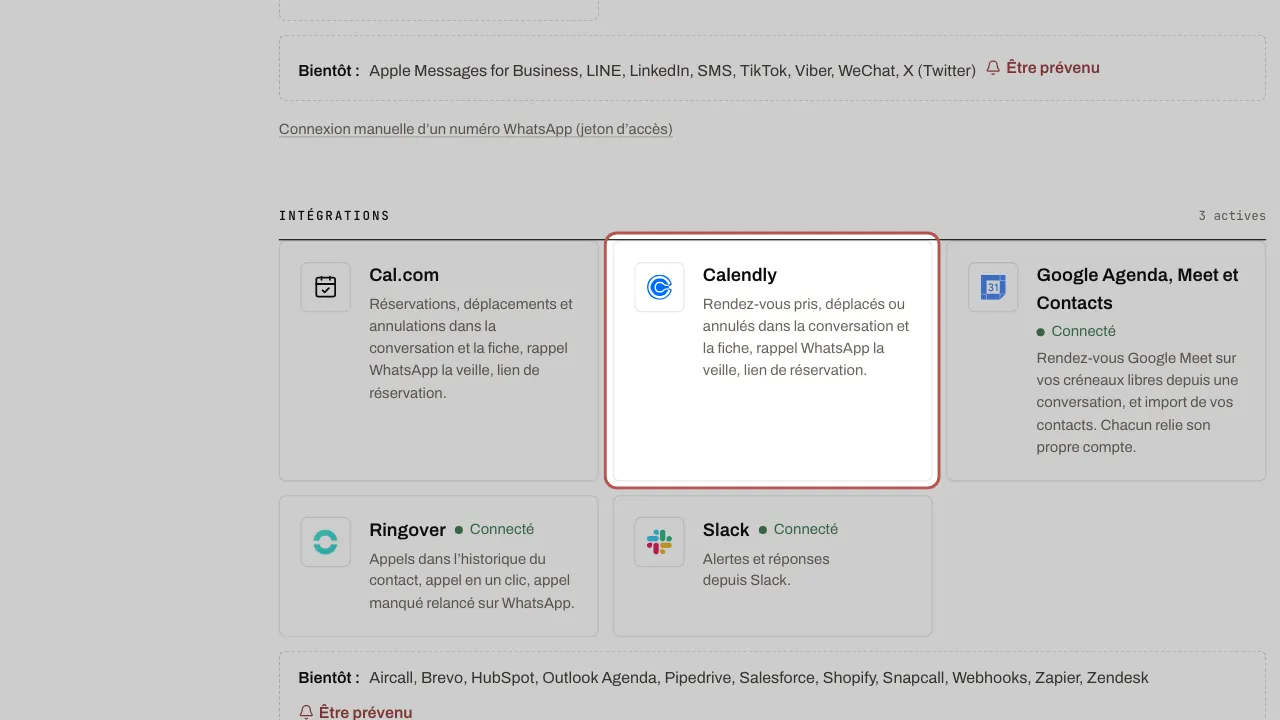Click the Calendly description about Rendez-vous pris
Screen dimensions: 1280x720
click(x=806, y=337)
